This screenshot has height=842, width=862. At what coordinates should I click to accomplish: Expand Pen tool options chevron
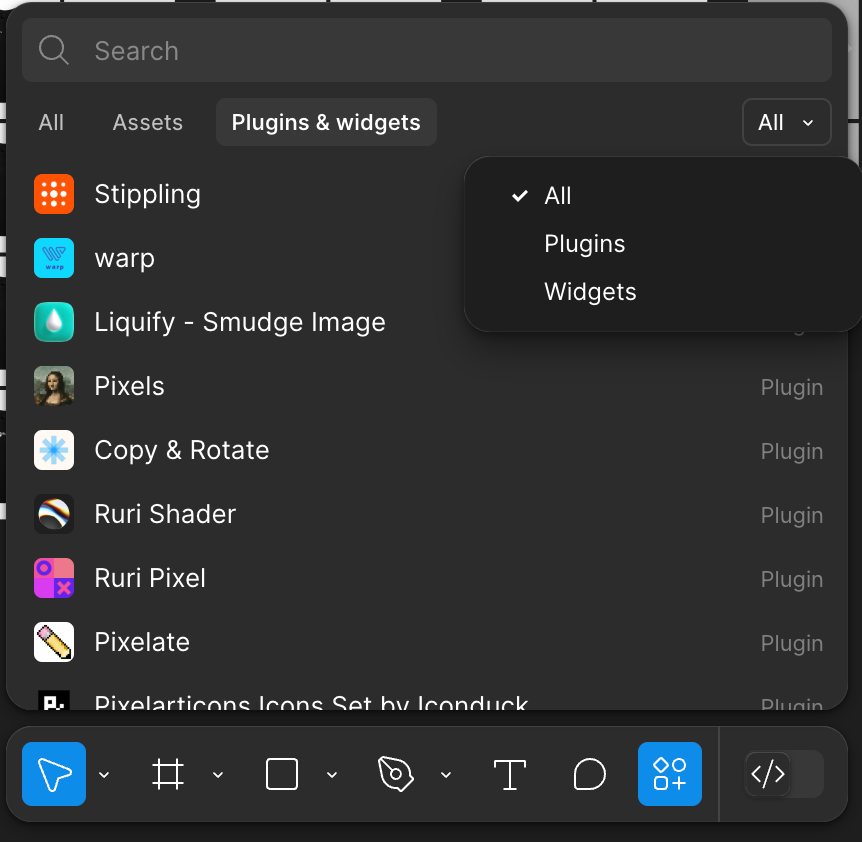(446, 774)
